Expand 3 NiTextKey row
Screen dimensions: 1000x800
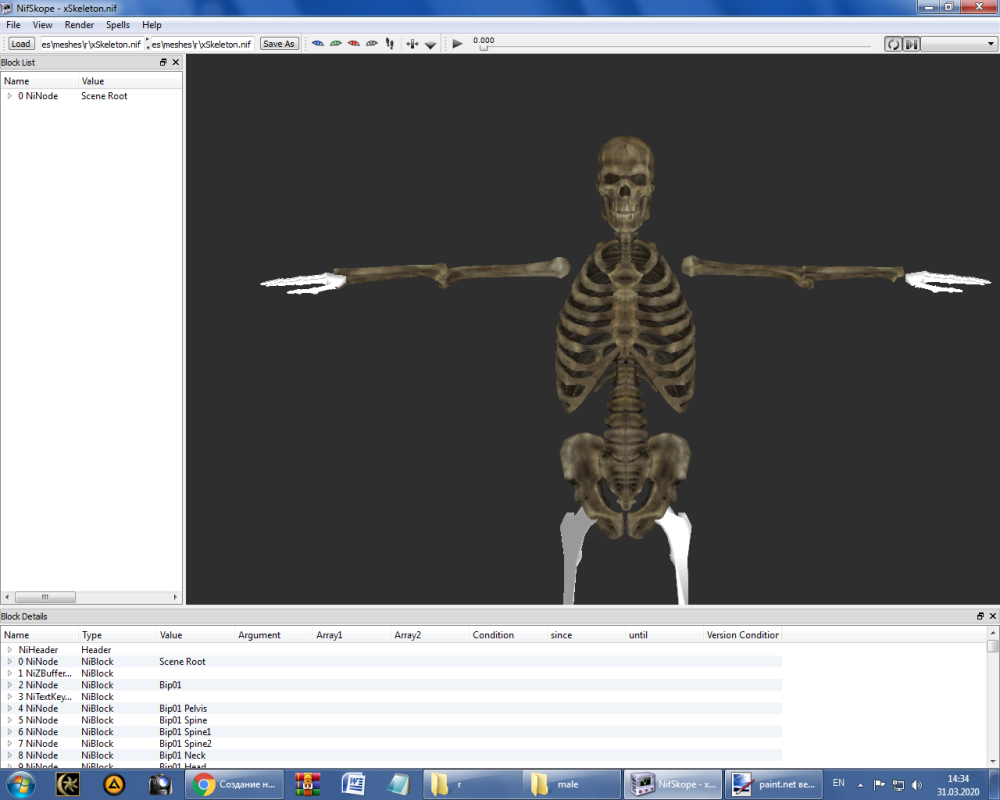click(x=10, y=697)
